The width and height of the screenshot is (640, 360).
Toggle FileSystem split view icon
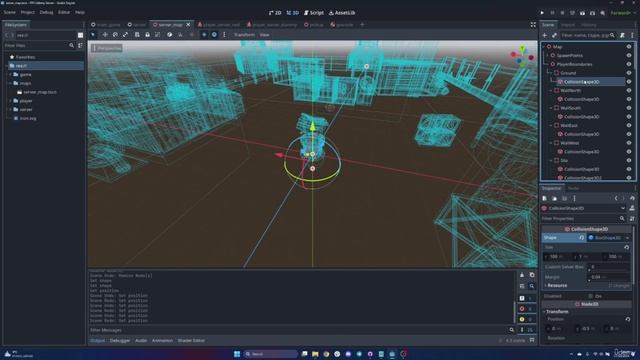[80, 35]
